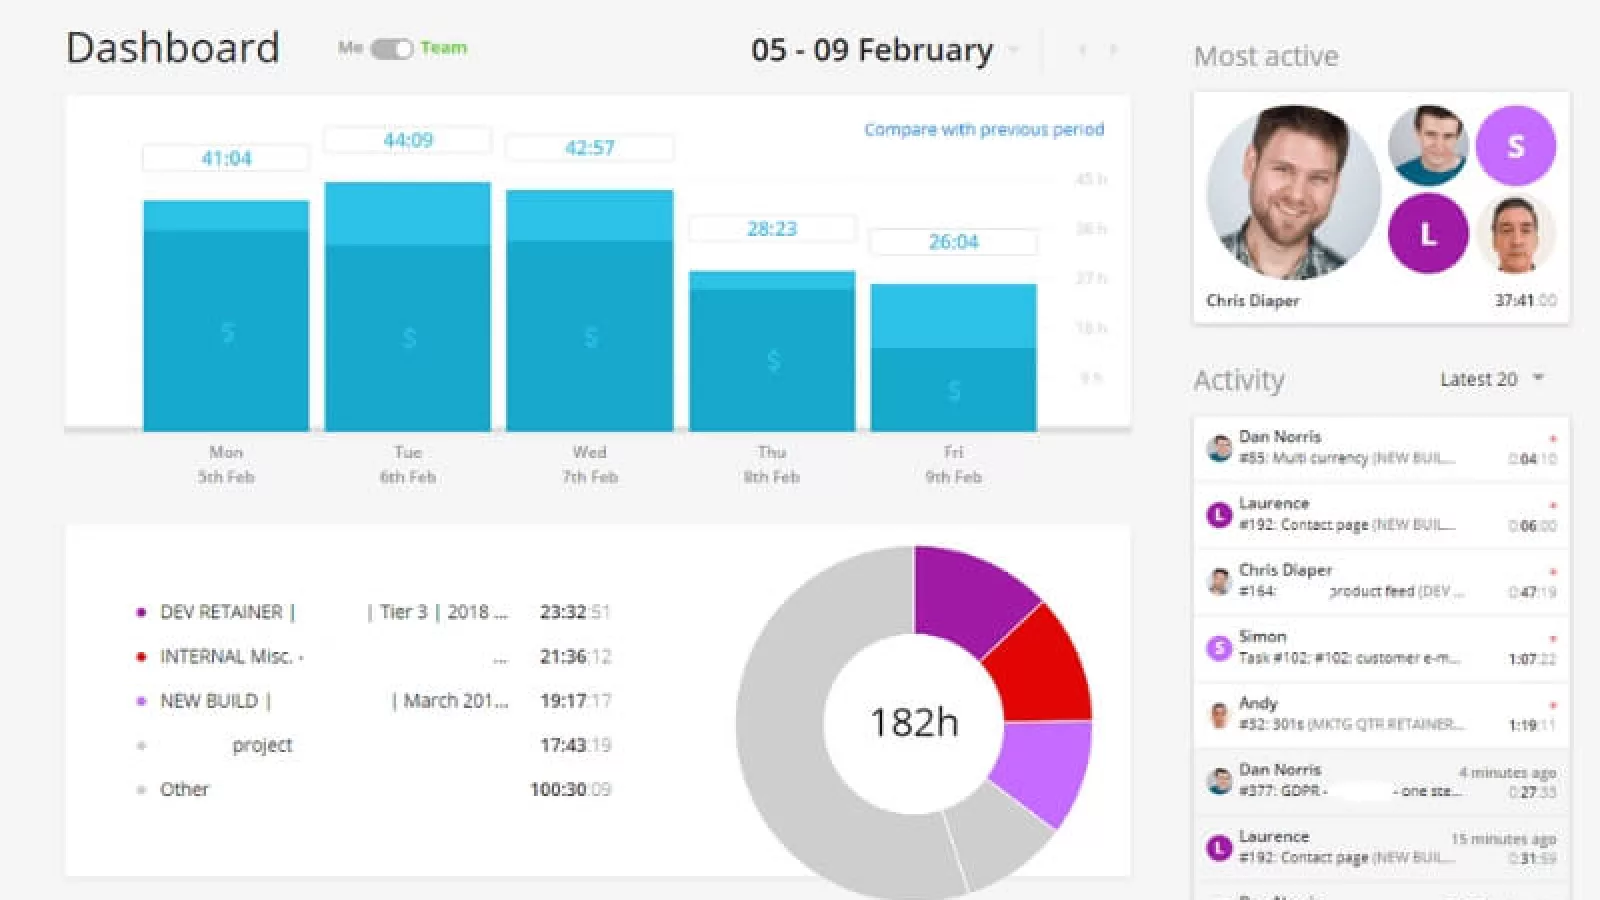Click the dollar icon in Thursday's bar
This screenshot has width=1600, height=900.
pos(772,360)
